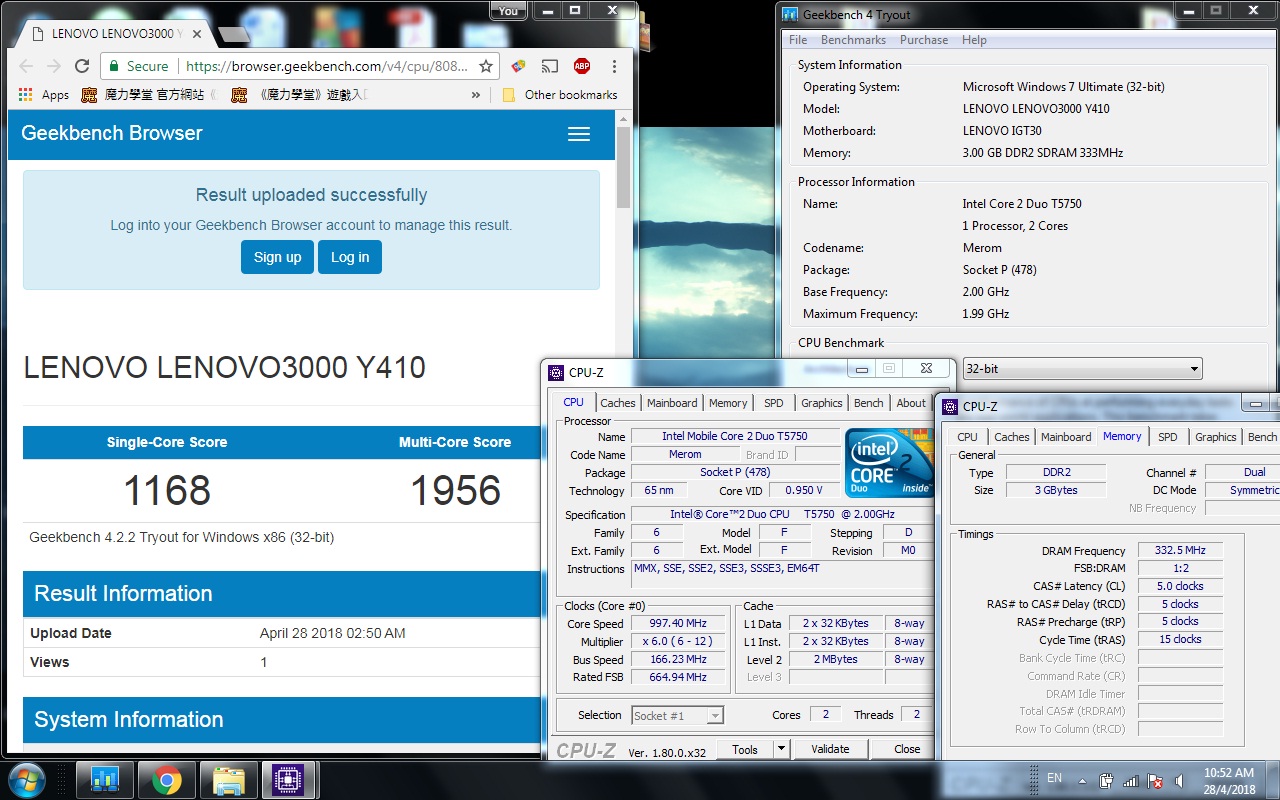Click the Chrome forward arrow
The height and width of the screenshot is (800, 1280).
[53, 66]
